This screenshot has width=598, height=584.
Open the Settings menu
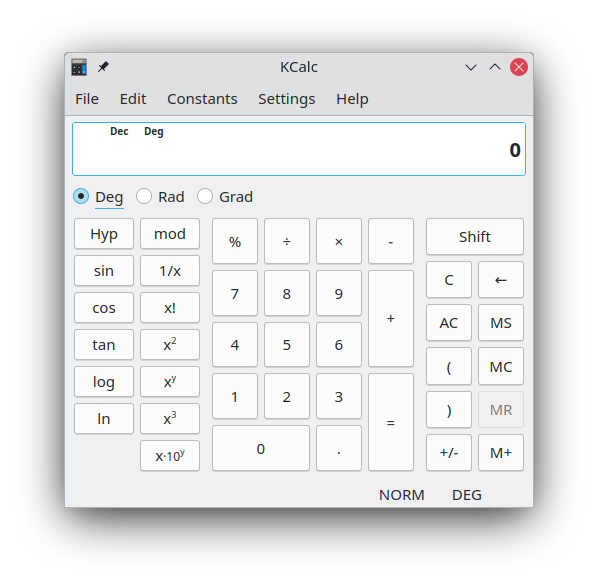pos(287,99)
